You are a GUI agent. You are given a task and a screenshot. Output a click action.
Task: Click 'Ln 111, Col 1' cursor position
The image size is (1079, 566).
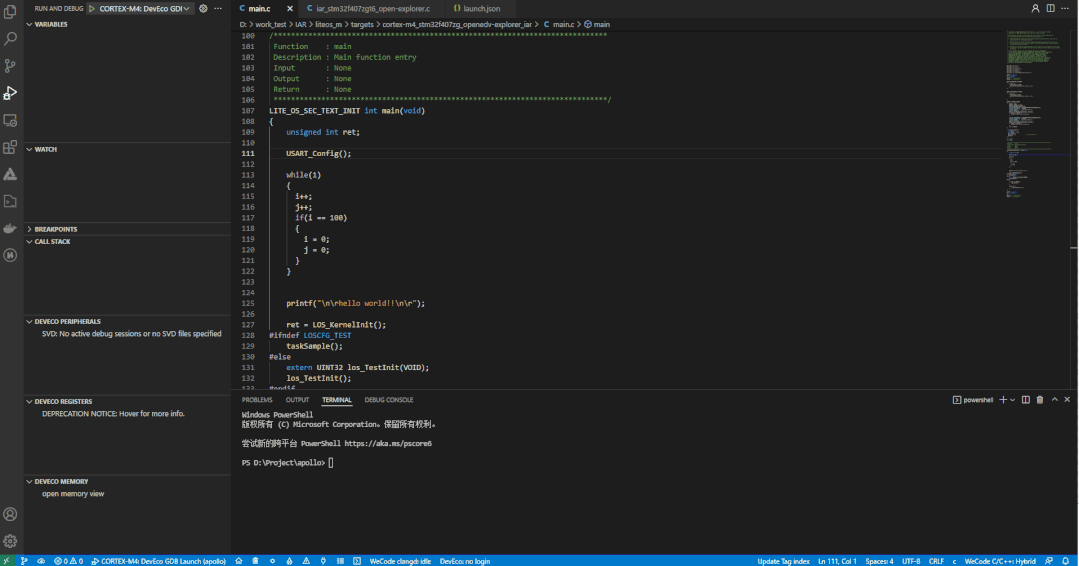click(837, 561)
